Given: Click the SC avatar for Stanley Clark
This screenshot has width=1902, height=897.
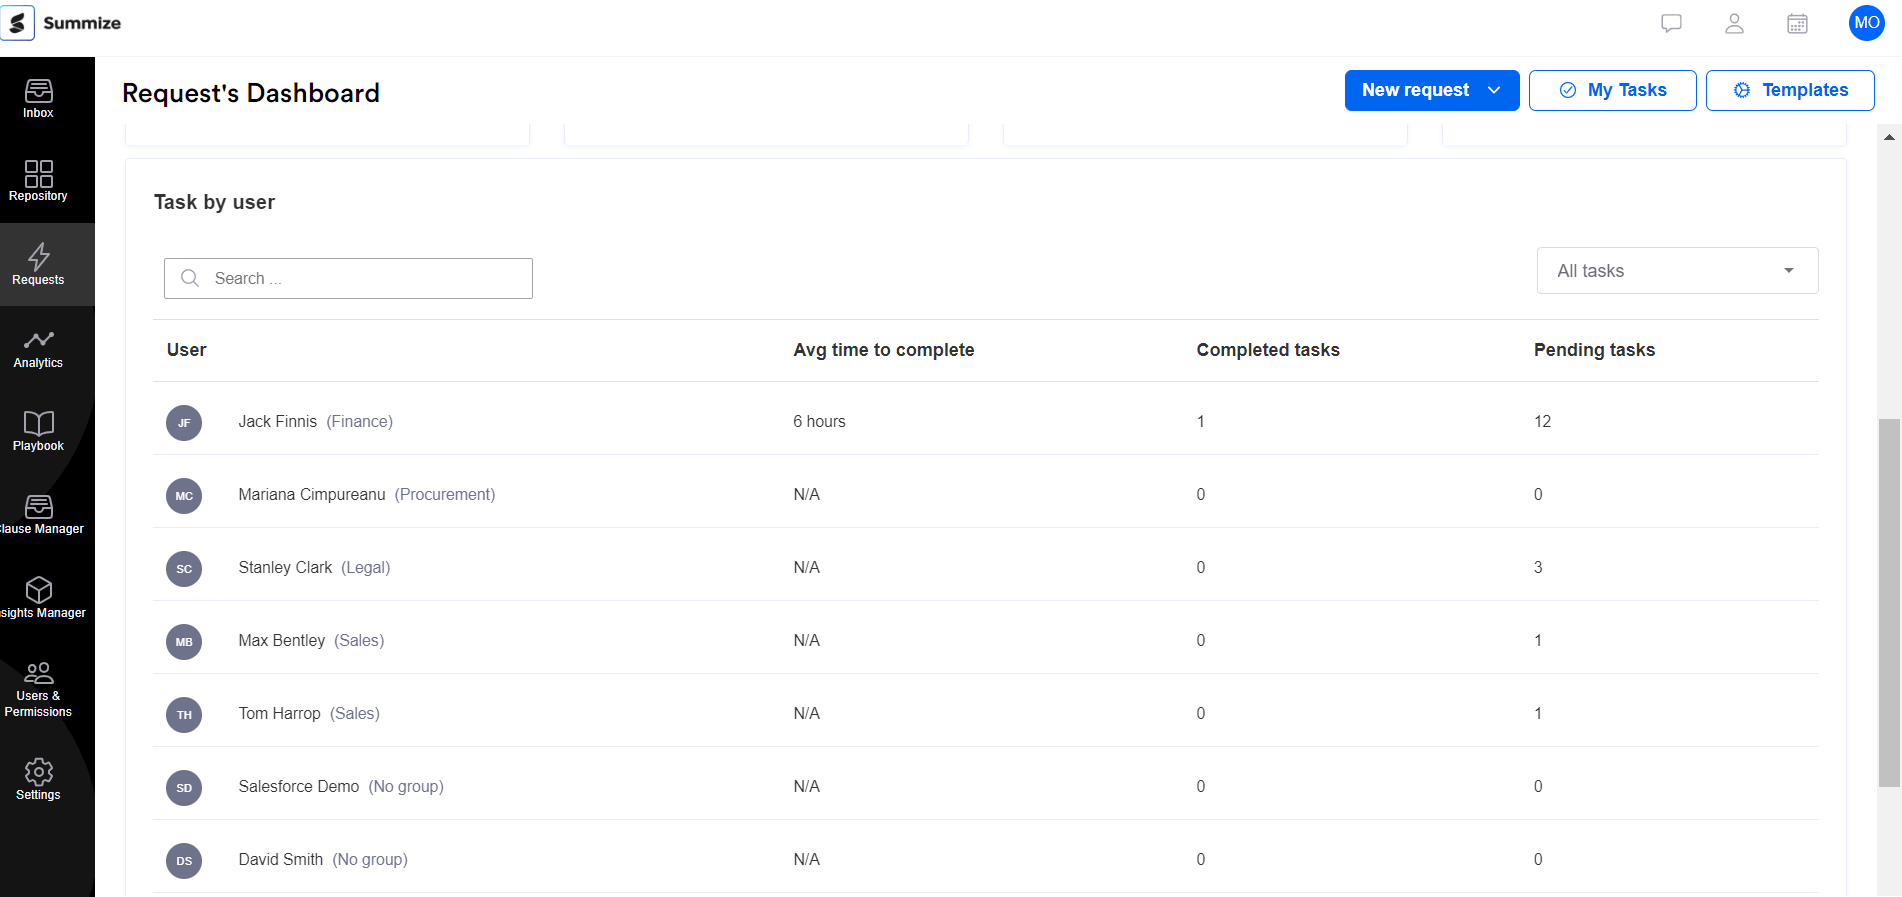Looking at the screenshot, I should [184, 569].
